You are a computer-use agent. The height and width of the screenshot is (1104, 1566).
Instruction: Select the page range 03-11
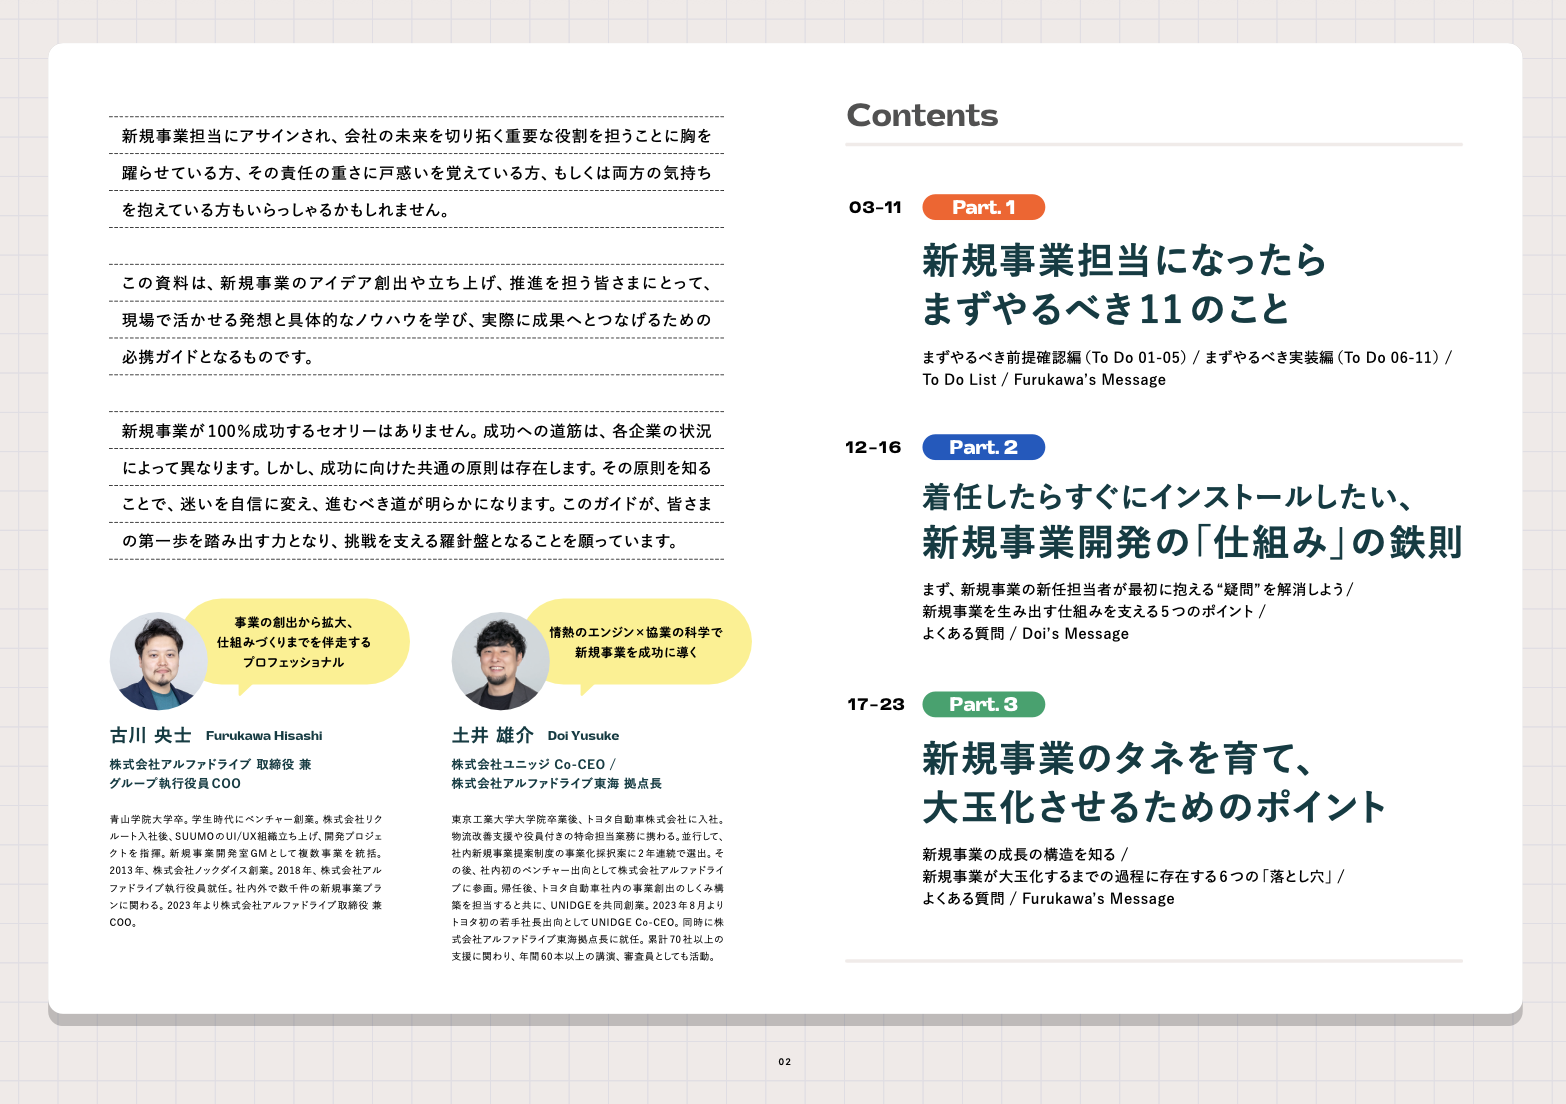(875, 207)
